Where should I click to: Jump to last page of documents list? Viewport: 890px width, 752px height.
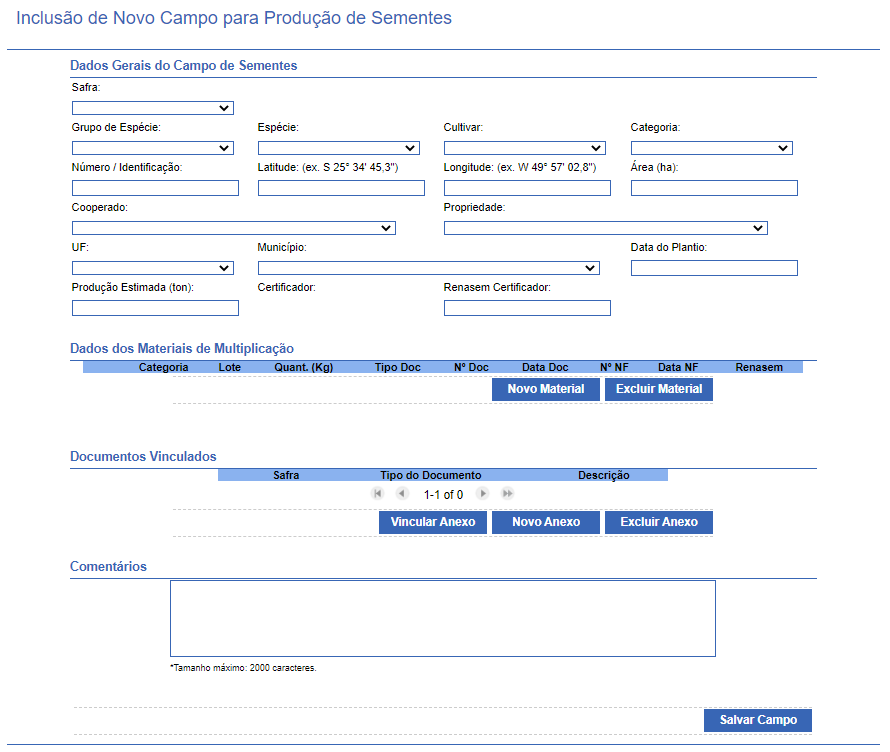tap(507, 493)
